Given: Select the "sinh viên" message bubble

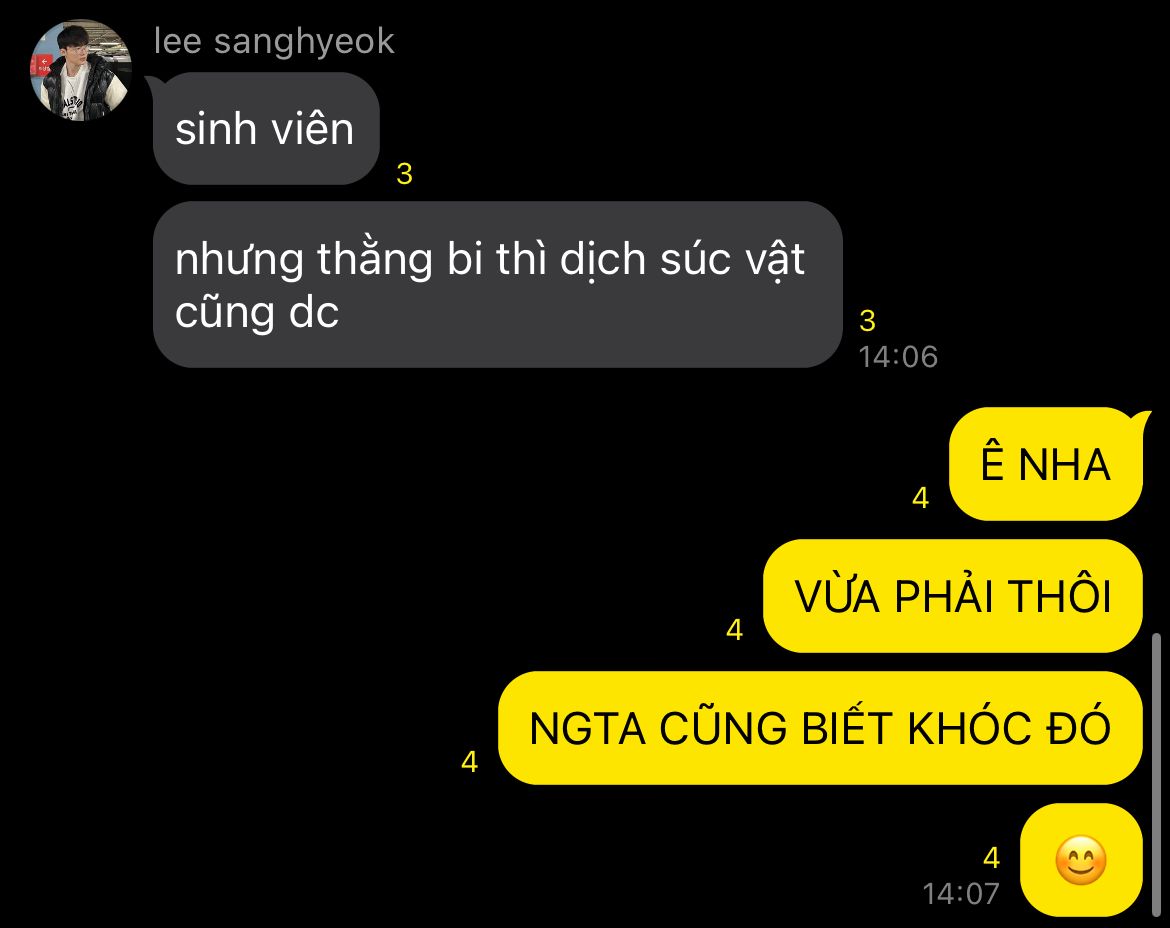Looking at the screenshot, I should [x=266, y=128].
